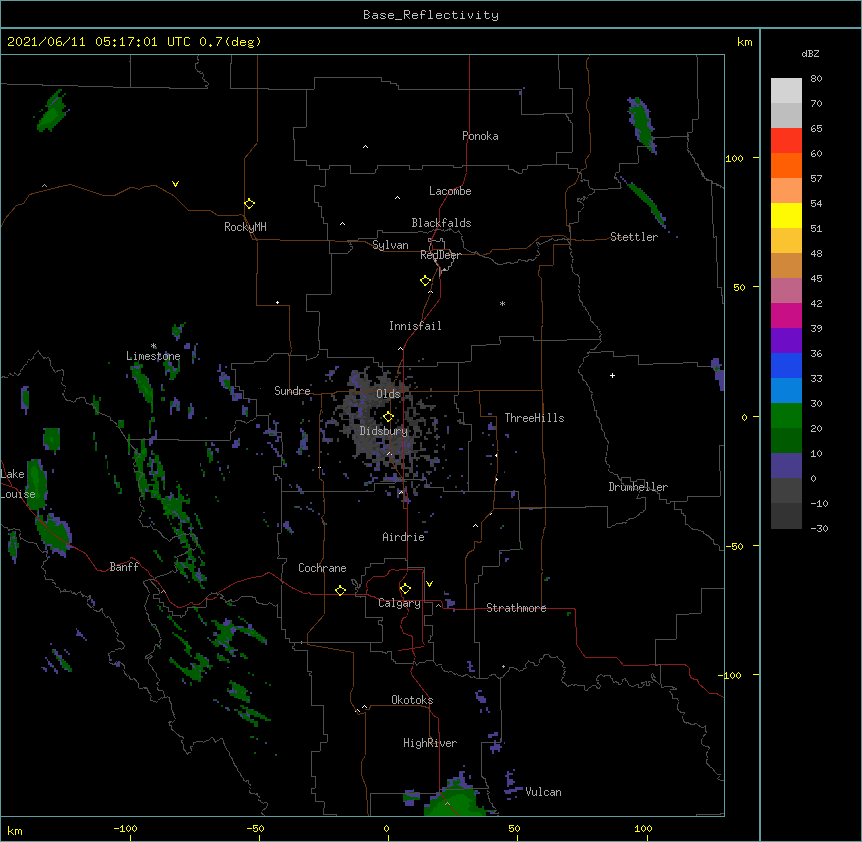Click the yellow diamond marker near RockyMH
This screenshot has height=842, width=862.
(x=250, y=204)
